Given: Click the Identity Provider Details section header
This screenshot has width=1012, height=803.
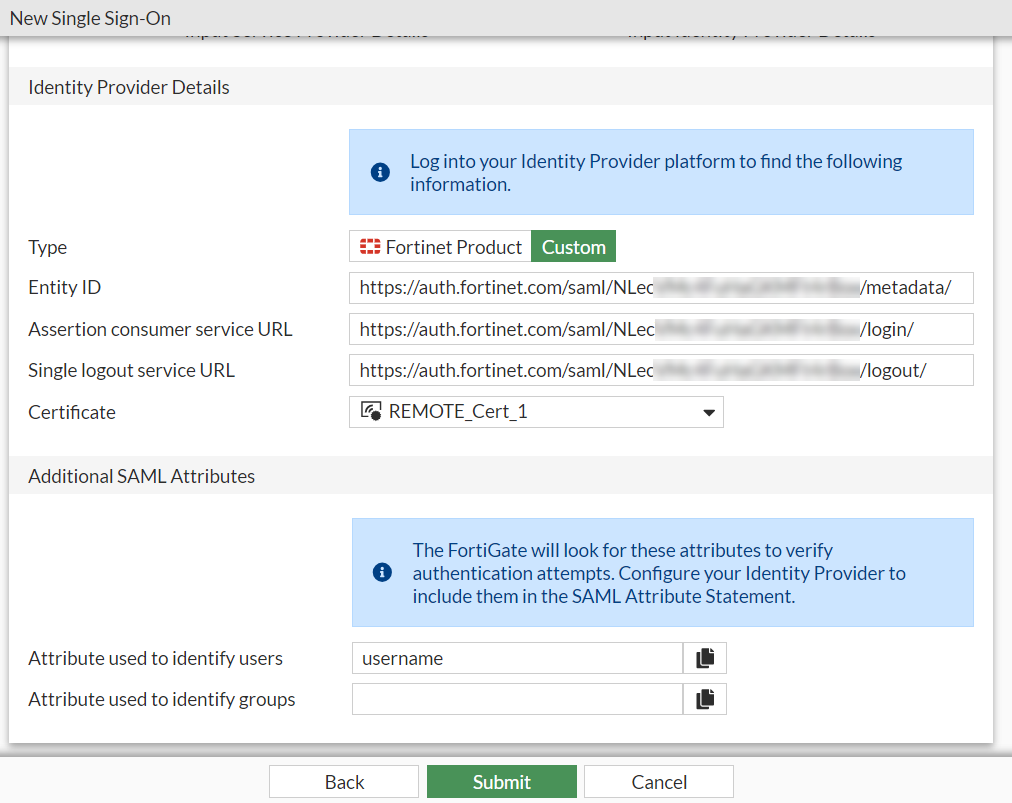Looking at the screenshot, I should pyautogui.click(x=128, y=87).
